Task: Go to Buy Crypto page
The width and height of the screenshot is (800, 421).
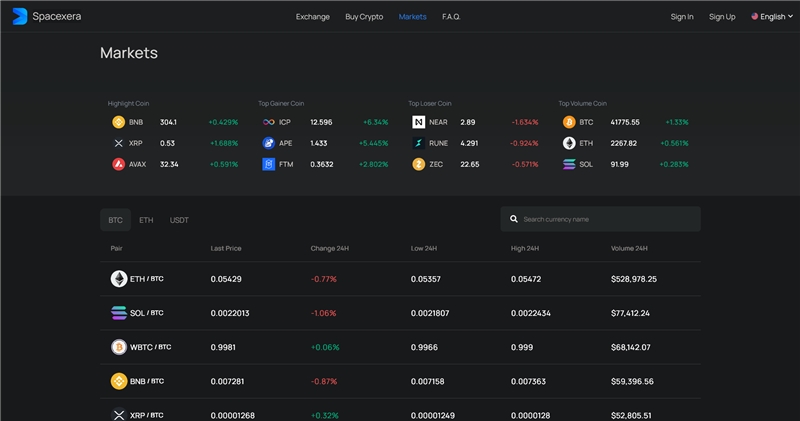Action: (364, 17)
